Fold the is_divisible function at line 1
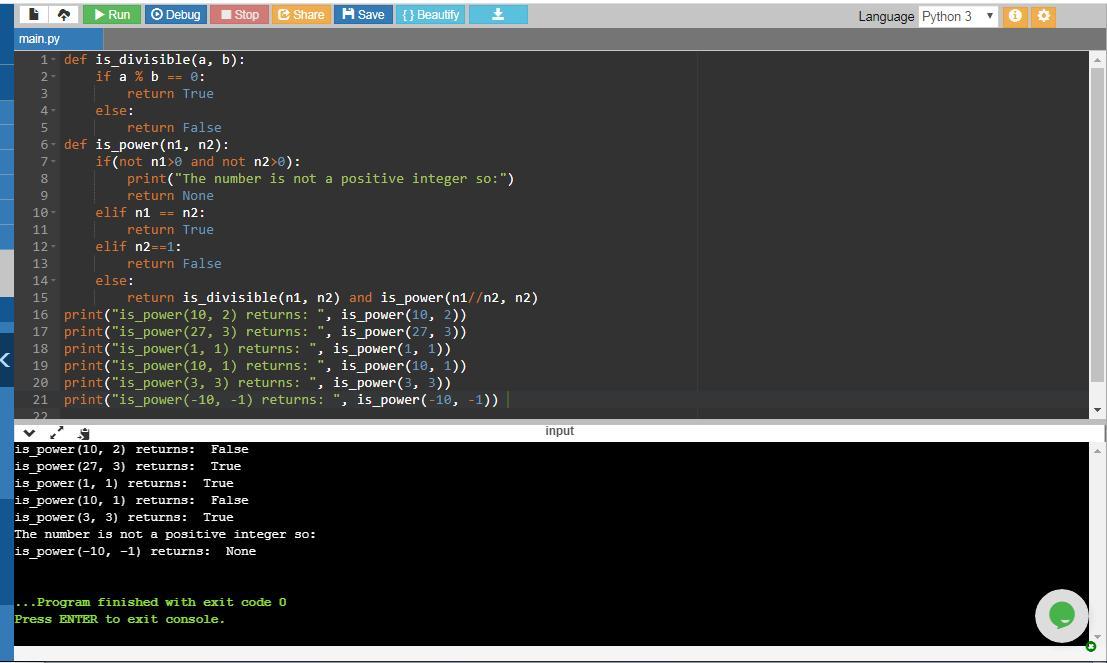Viewport: 1107px width, 663px height. (53, 60)
